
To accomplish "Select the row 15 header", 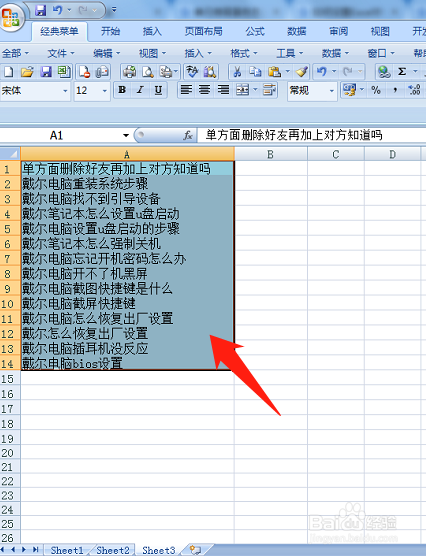I will coord(10,378).
